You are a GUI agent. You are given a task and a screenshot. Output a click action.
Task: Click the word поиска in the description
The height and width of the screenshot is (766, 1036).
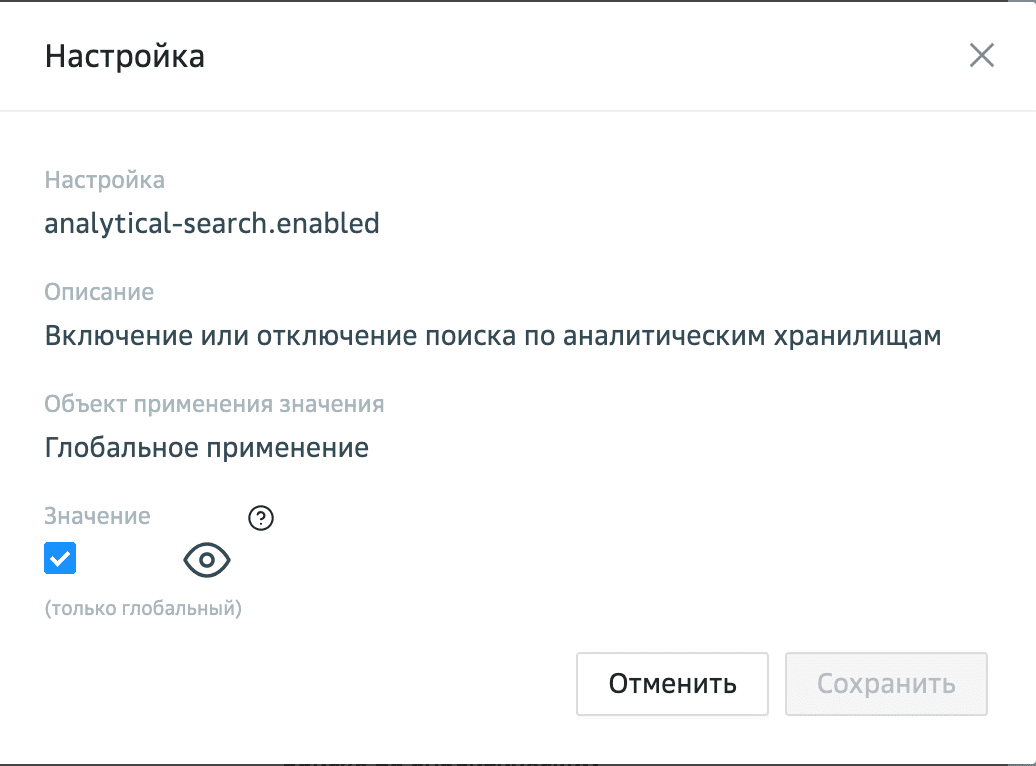475,335
